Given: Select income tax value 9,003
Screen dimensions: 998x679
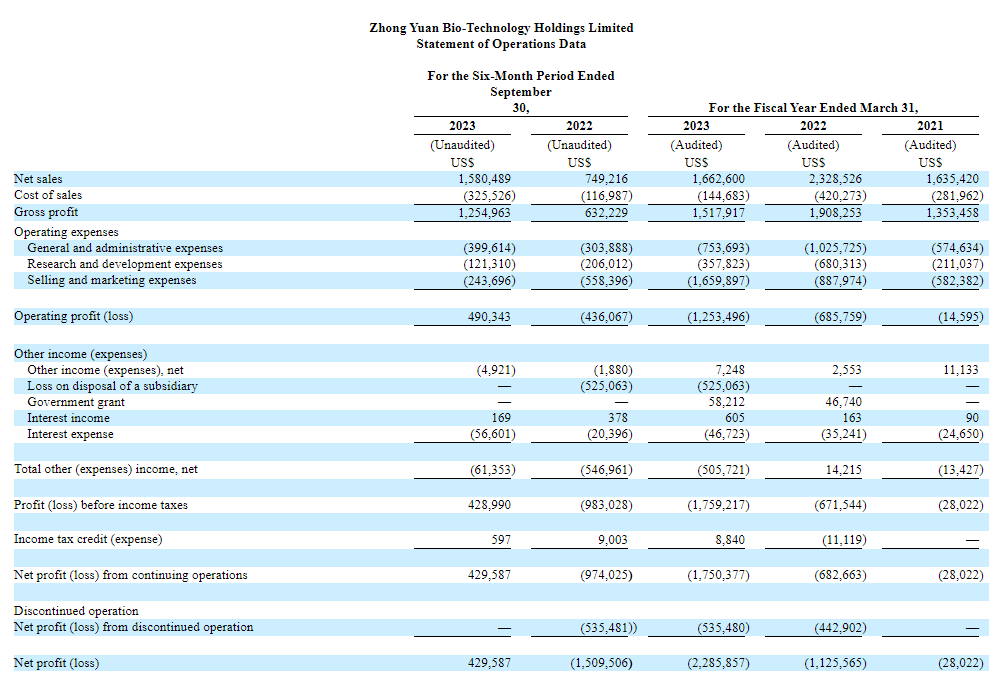Looking at the screenshot, I should (612, 540).
